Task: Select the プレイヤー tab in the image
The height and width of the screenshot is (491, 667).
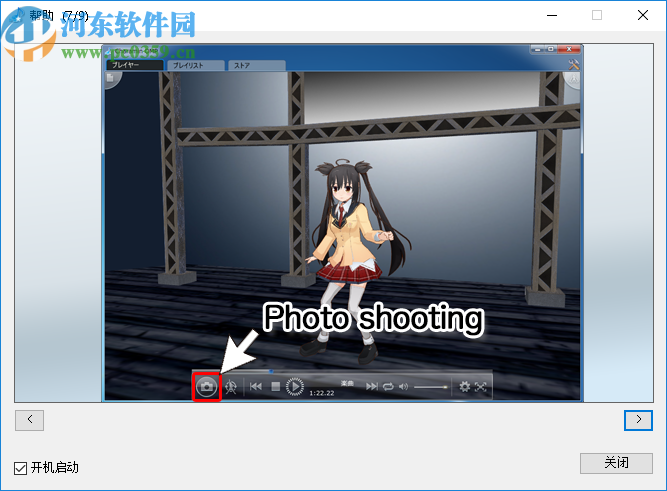Action: click(134, 65)
